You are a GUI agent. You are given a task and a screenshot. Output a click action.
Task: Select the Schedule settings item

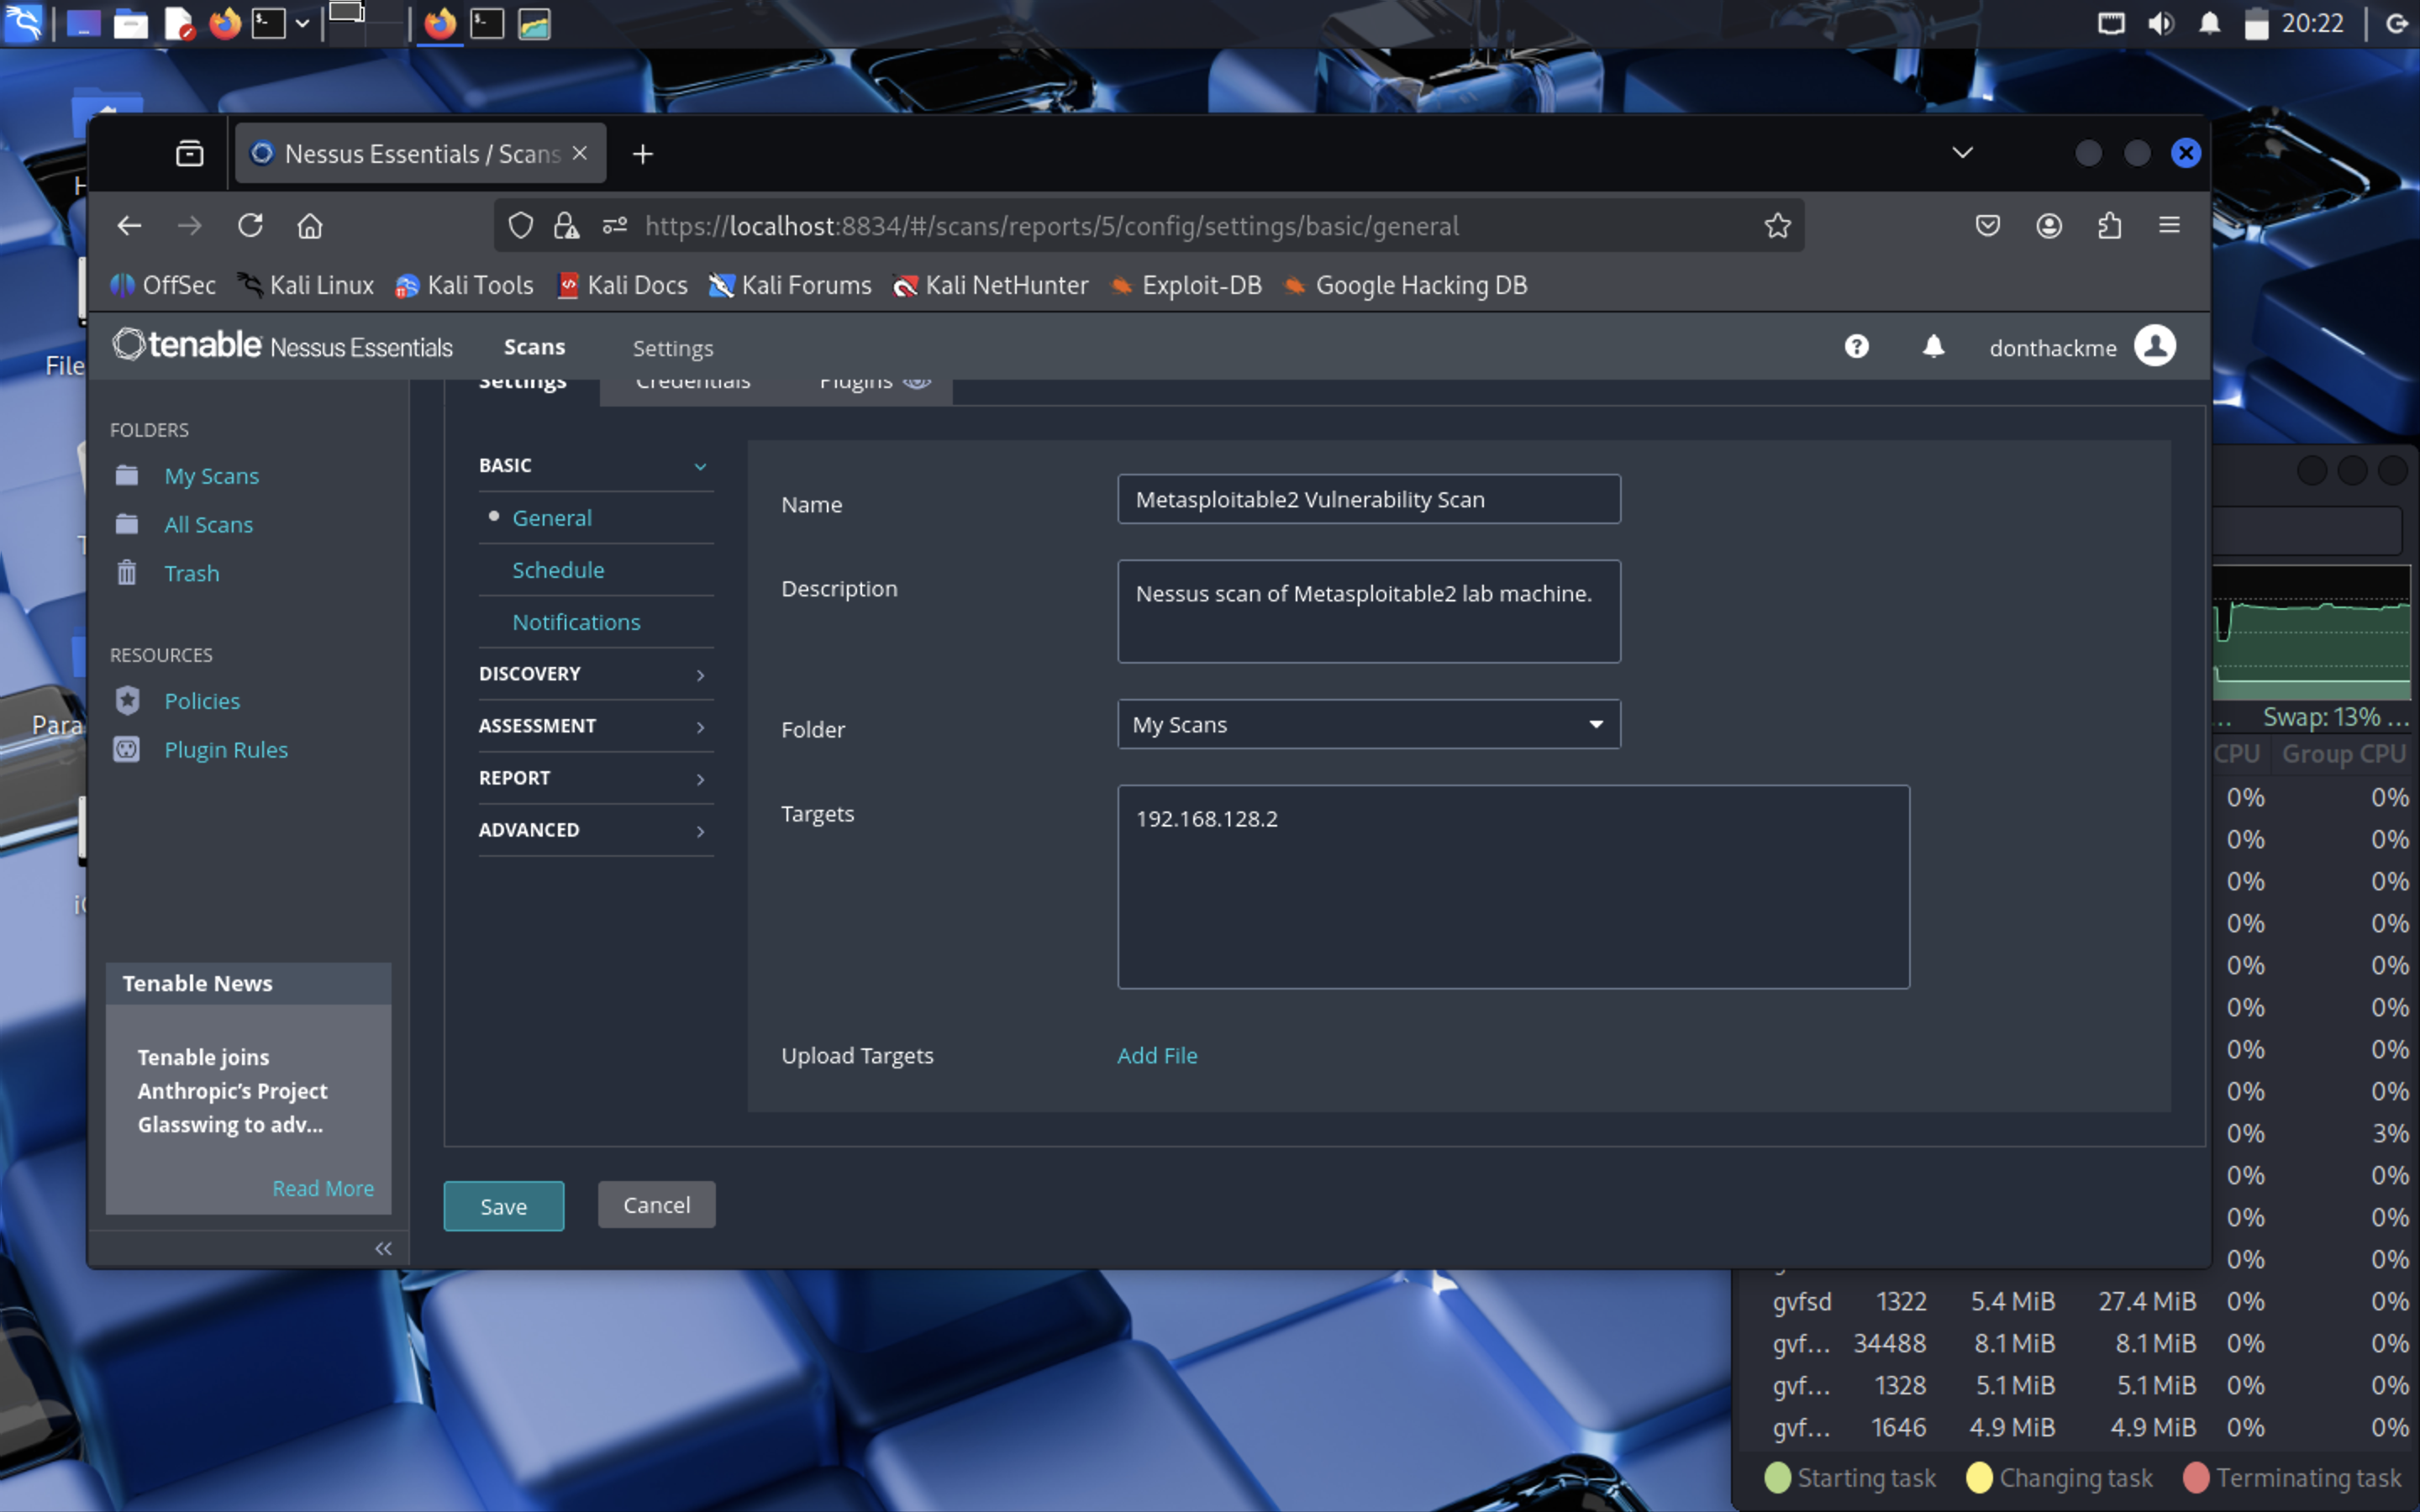click(558, 570)
